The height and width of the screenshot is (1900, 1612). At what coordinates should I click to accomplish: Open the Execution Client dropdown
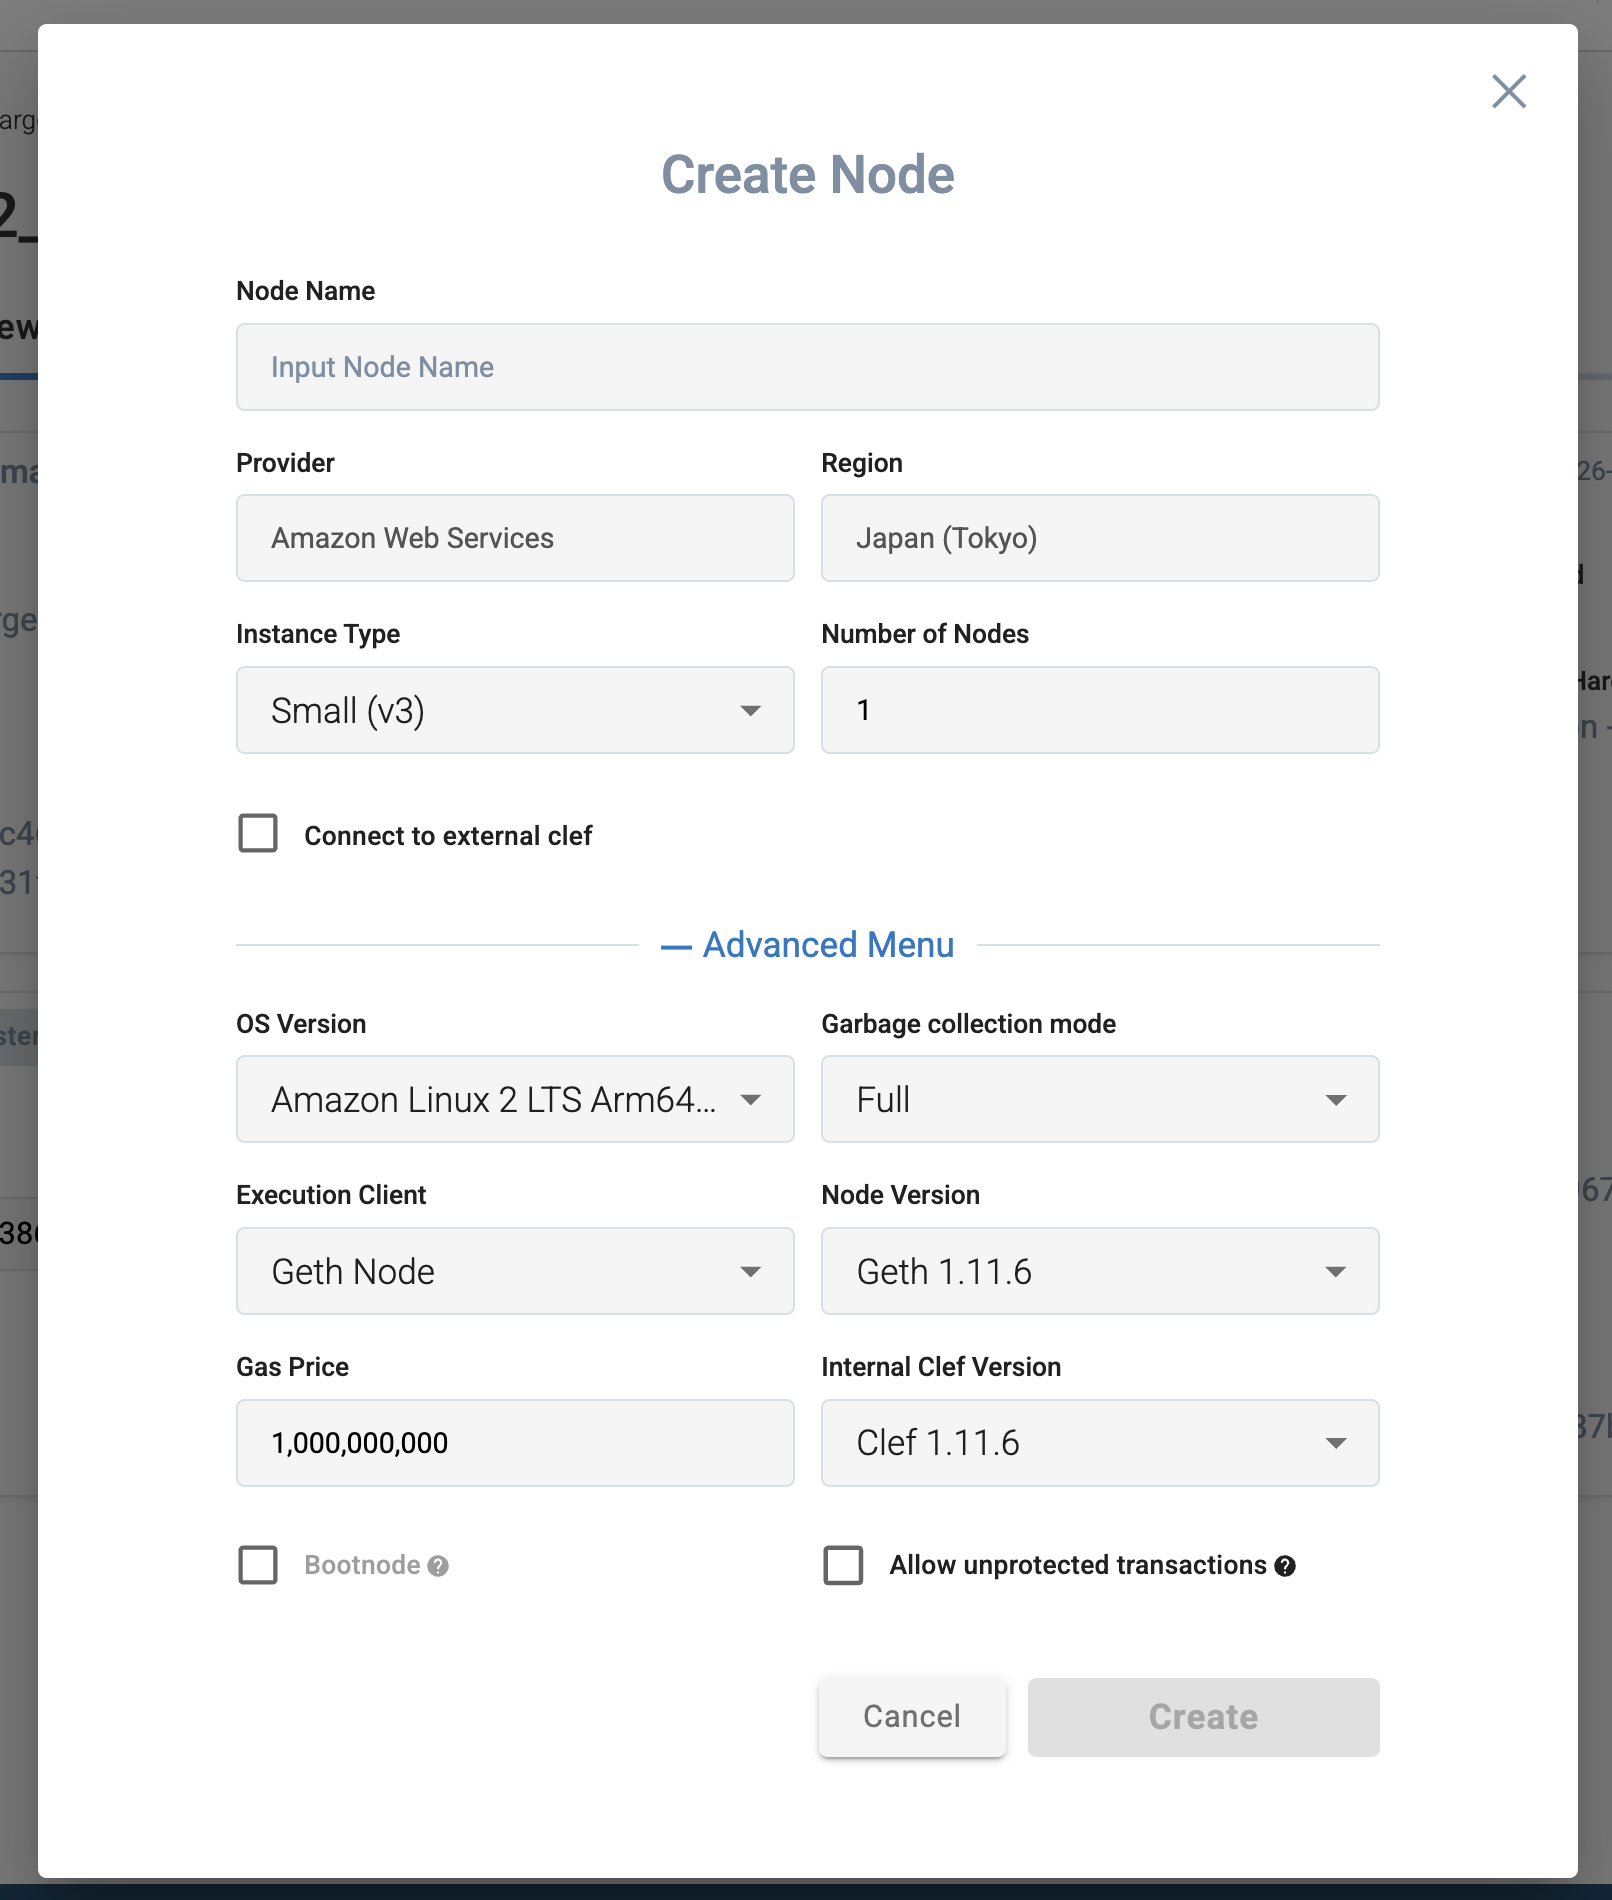point(515,1271)
